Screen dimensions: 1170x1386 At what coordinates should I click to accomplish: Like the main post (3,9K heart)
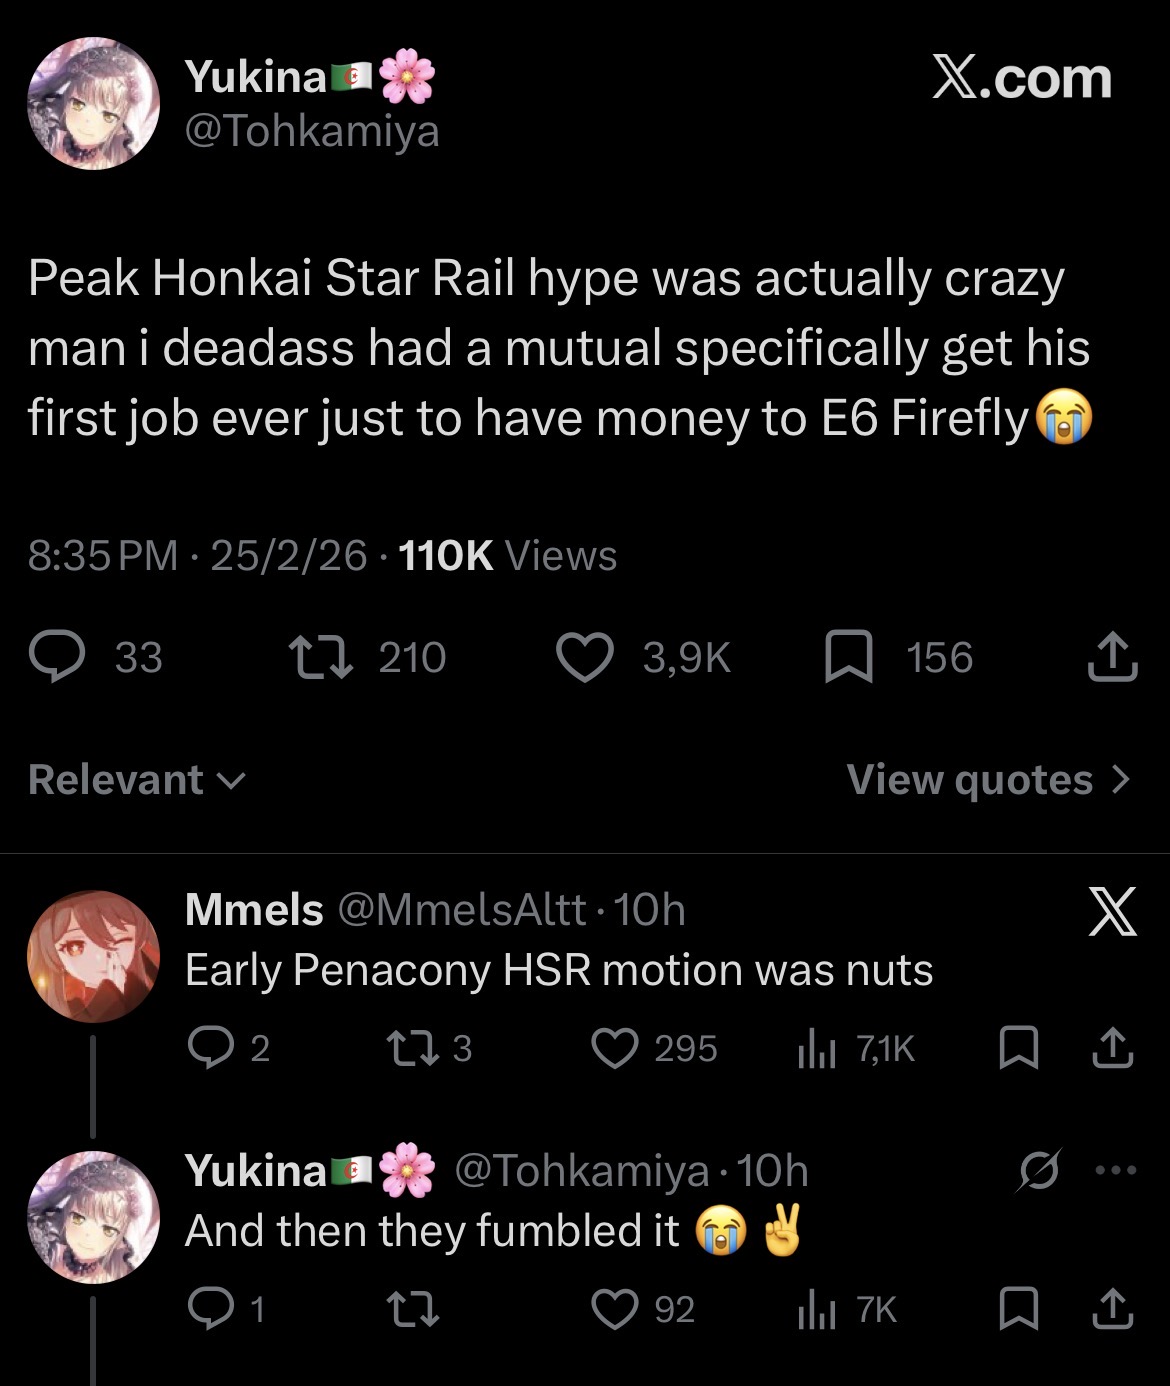pyautogui.click(x=584, y=658)
